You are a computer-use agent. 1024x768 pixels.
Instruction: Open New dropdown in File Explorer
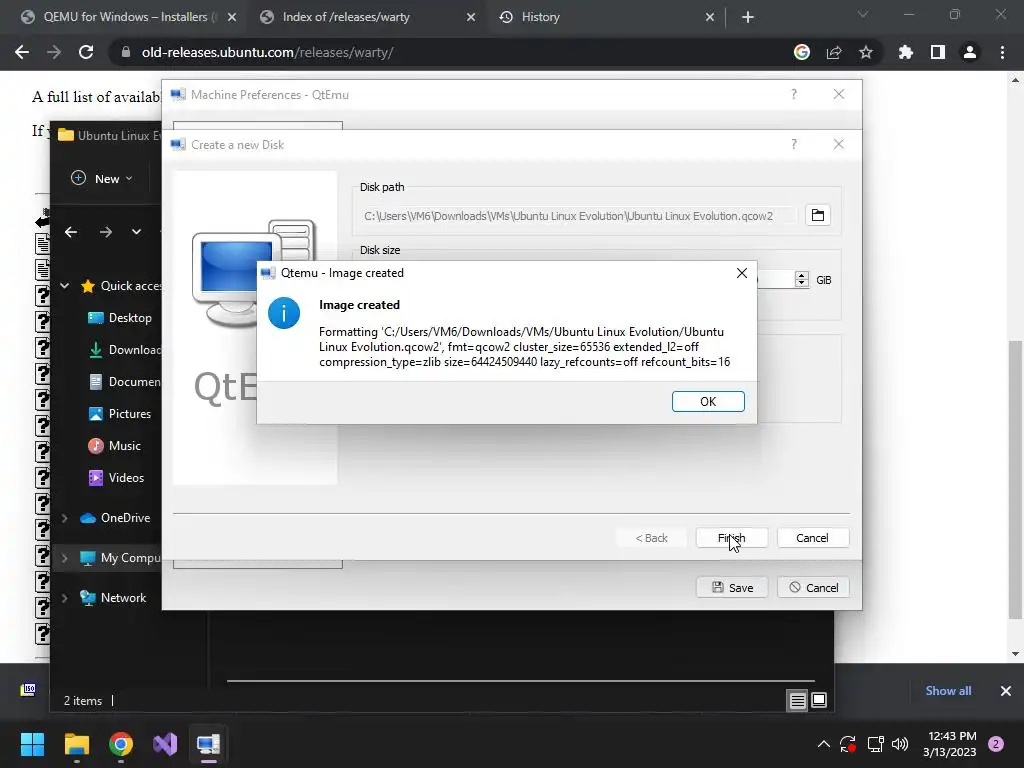pos(102,178)
